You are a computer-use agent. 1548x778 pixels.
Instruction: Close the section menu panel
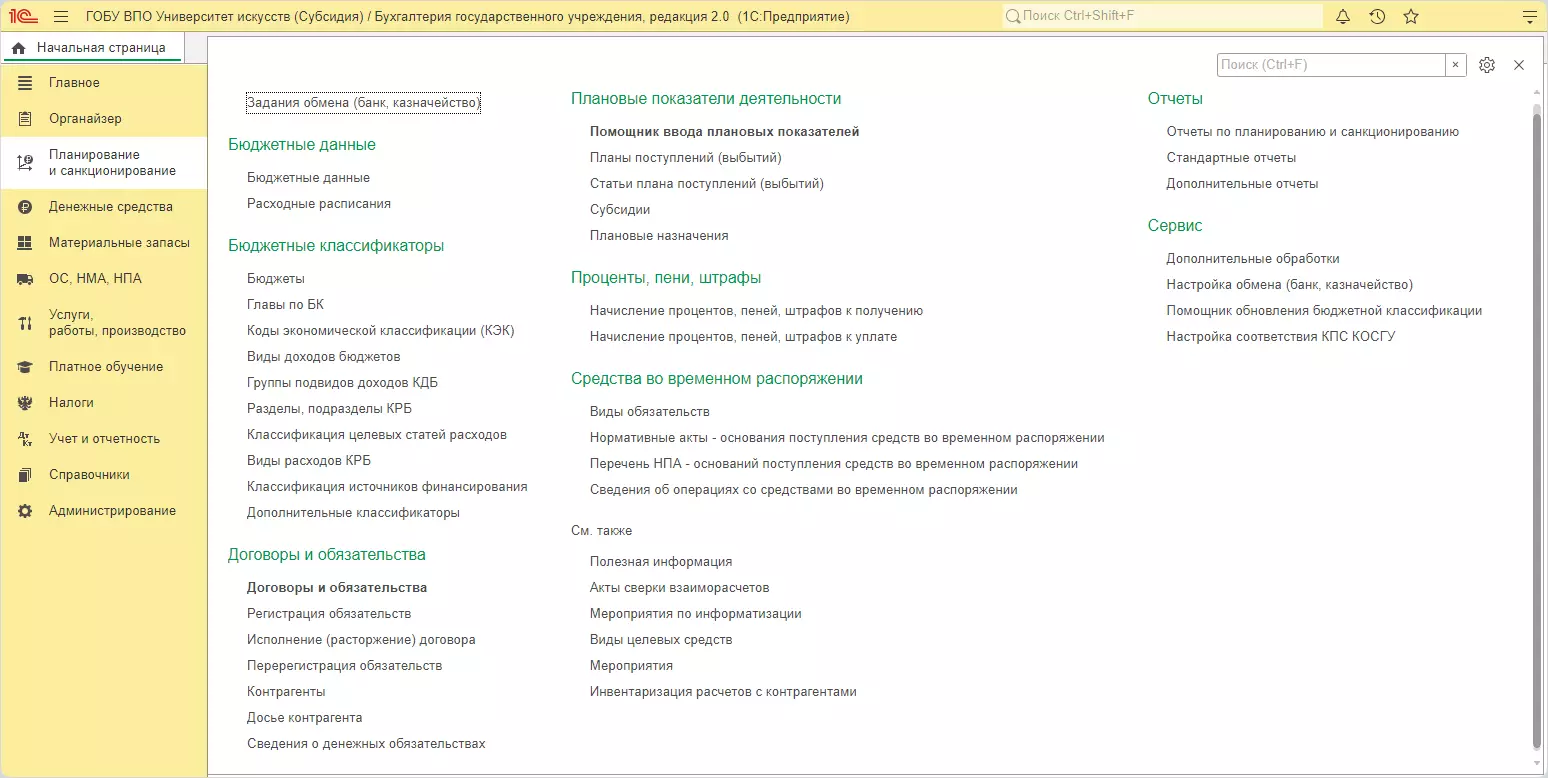pos(1519,65)
